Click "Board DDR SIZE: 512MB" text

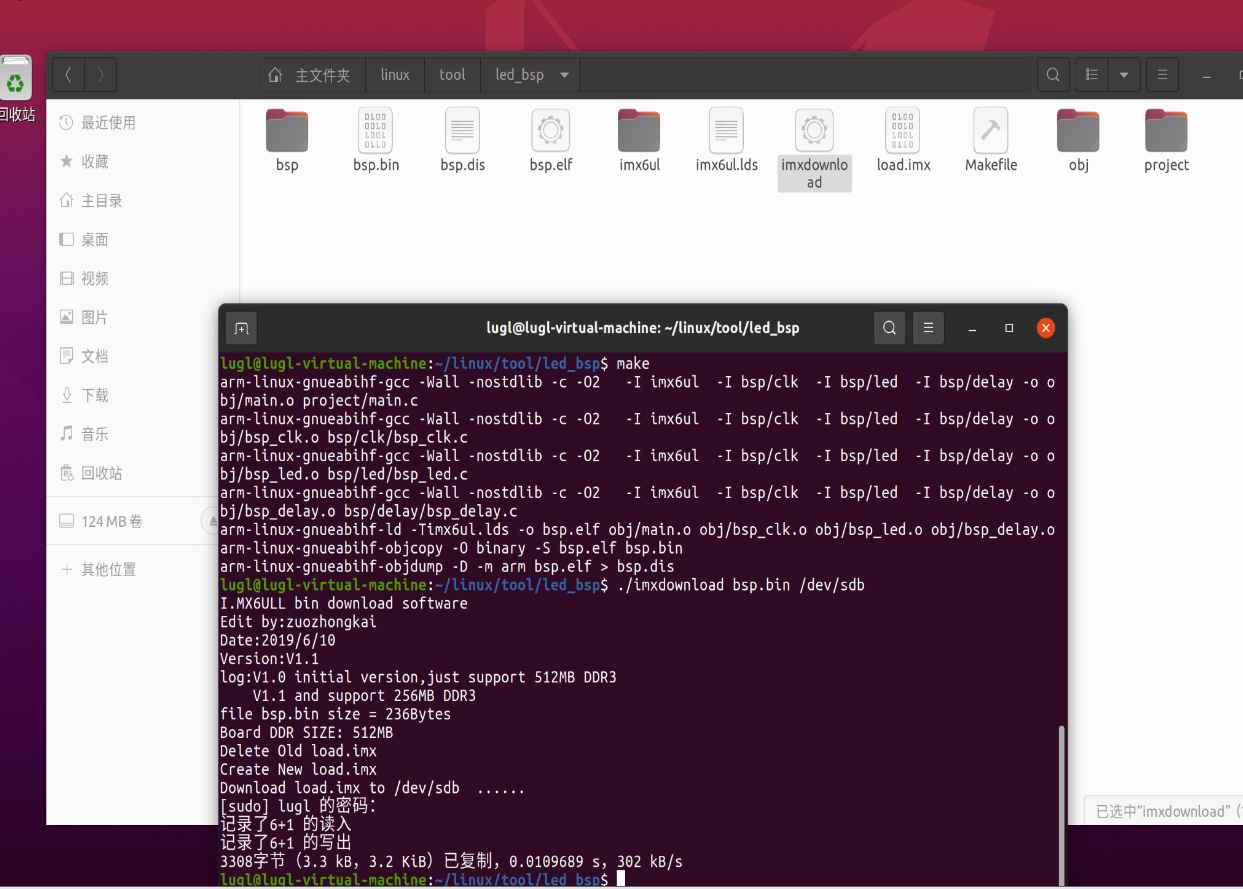tap(306, 733)
